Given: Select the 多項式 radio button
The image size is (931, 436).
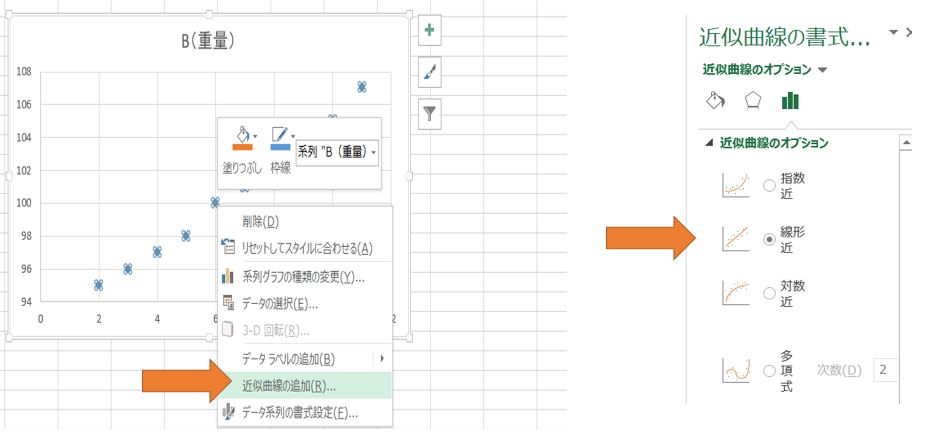Looking at the screenshot, I should pyautogui.click(x=770, y=371).
